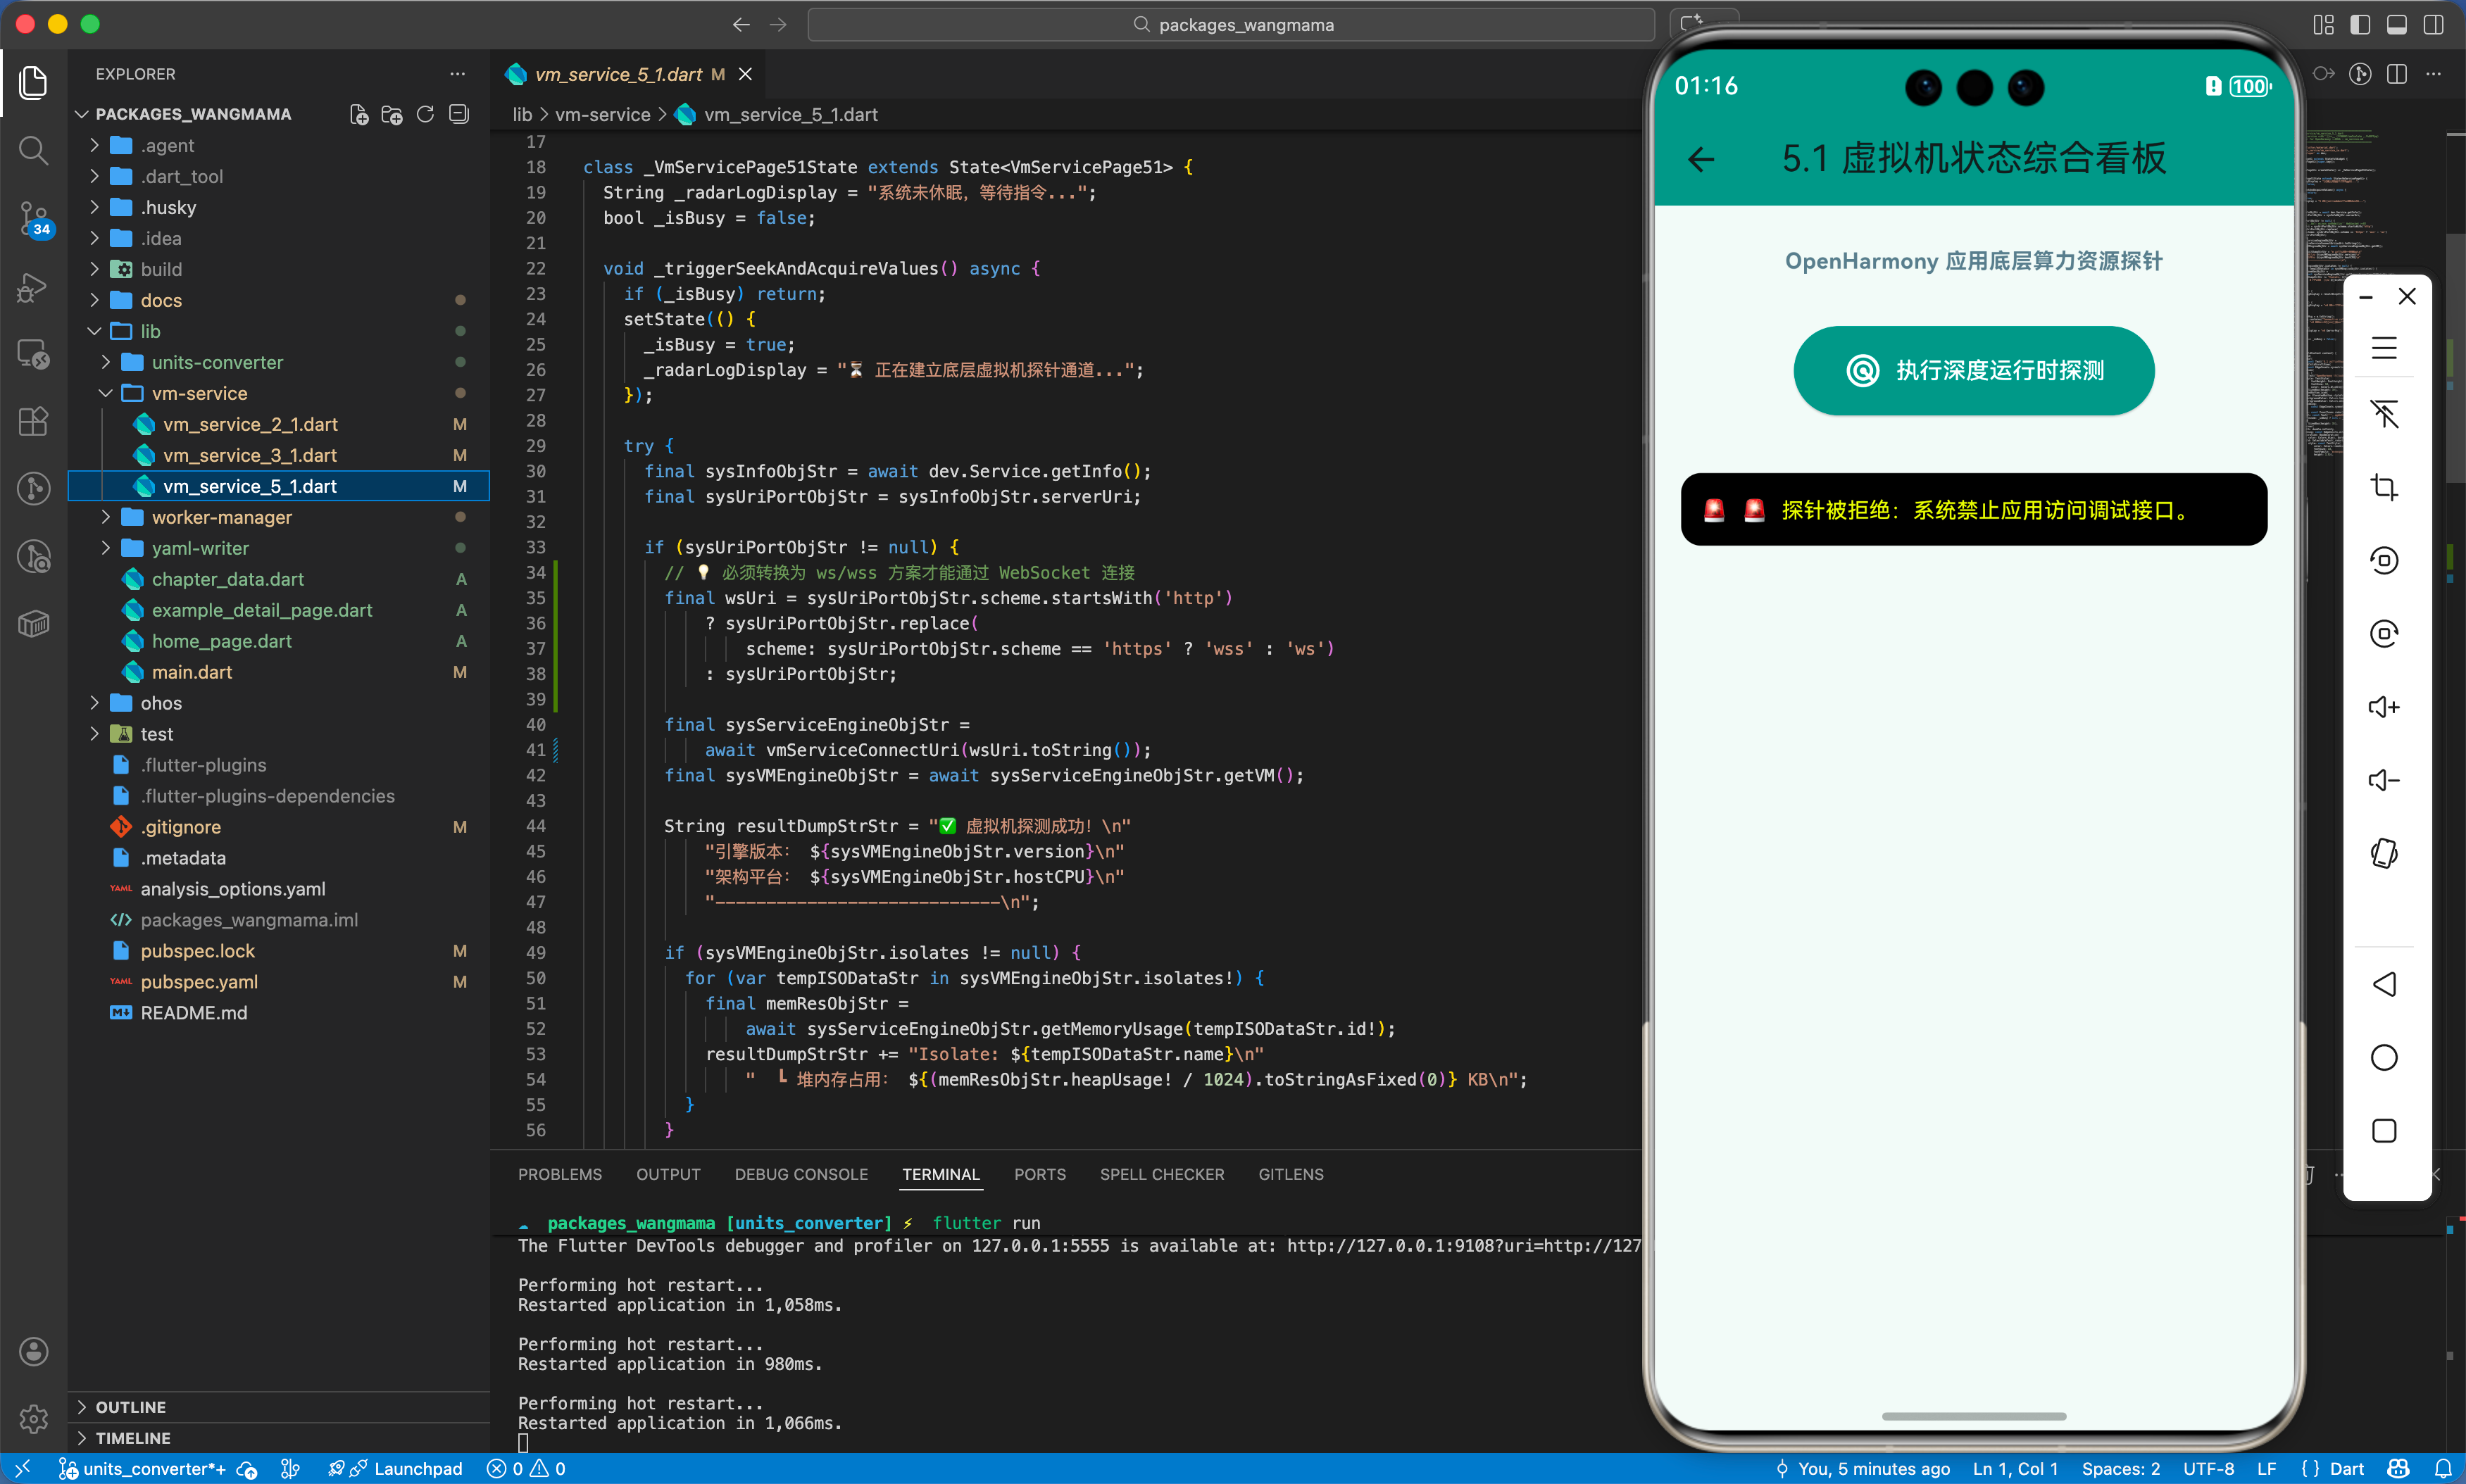Image resolution: width=2466 pixels, height=1484 pixels.
Task: Open the Search view in activity bar
Action: 33,150
